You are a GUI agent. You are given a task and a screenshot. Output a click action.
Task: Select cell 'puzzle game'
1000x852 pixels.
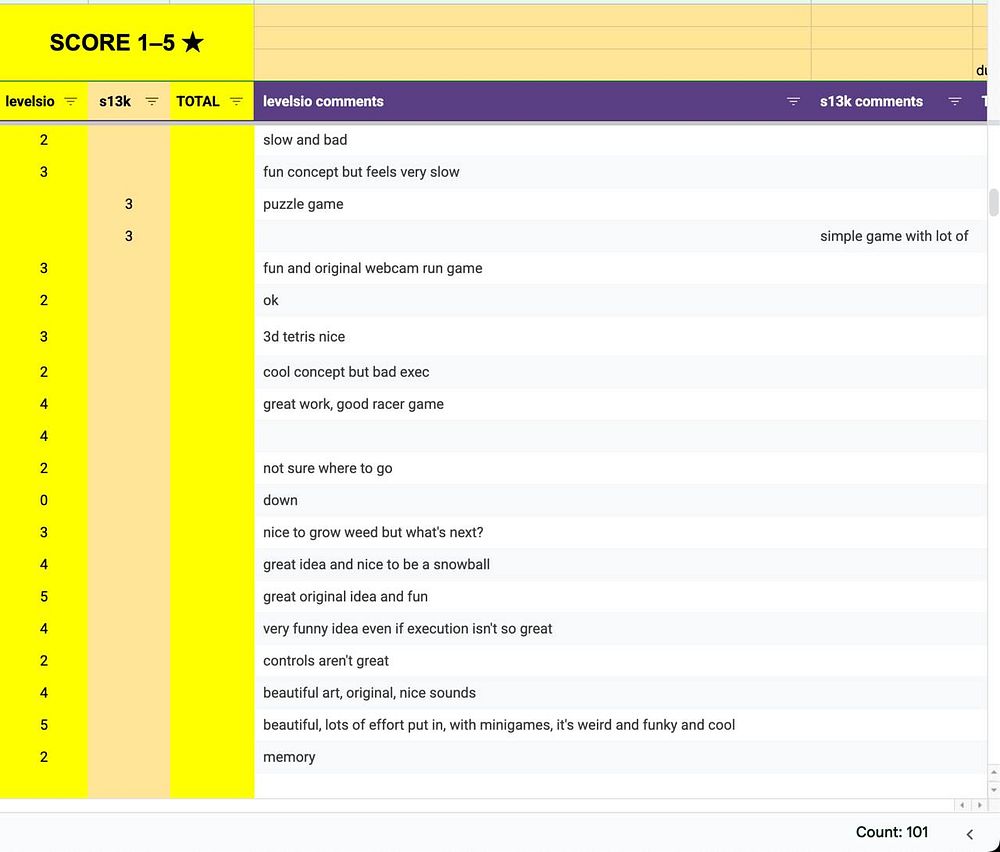533,204
